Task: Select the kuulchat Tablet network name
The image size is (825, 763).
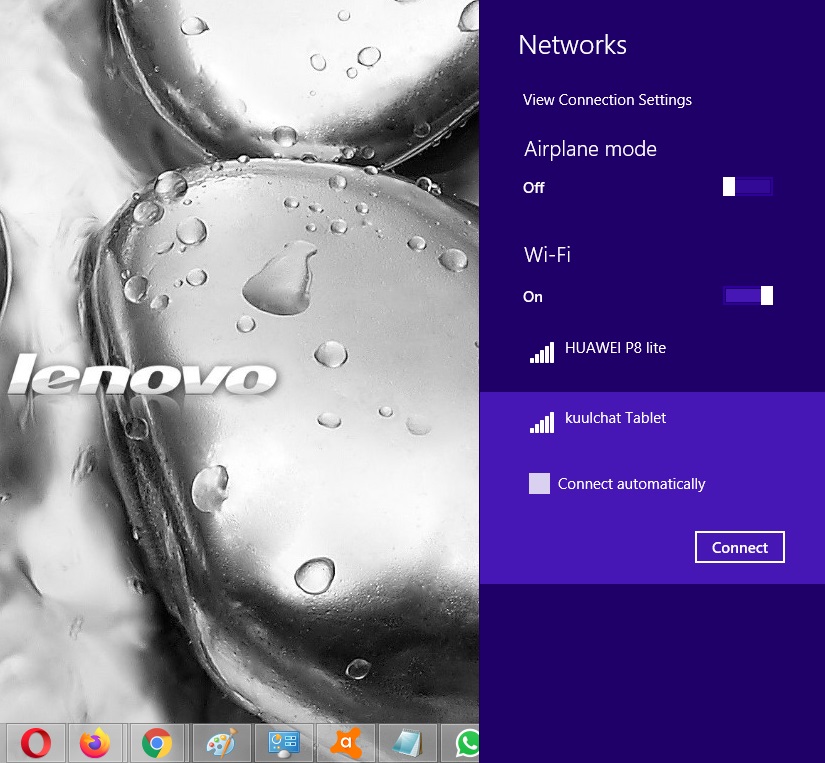Action: pyautogui.click(x=615, y=418)
